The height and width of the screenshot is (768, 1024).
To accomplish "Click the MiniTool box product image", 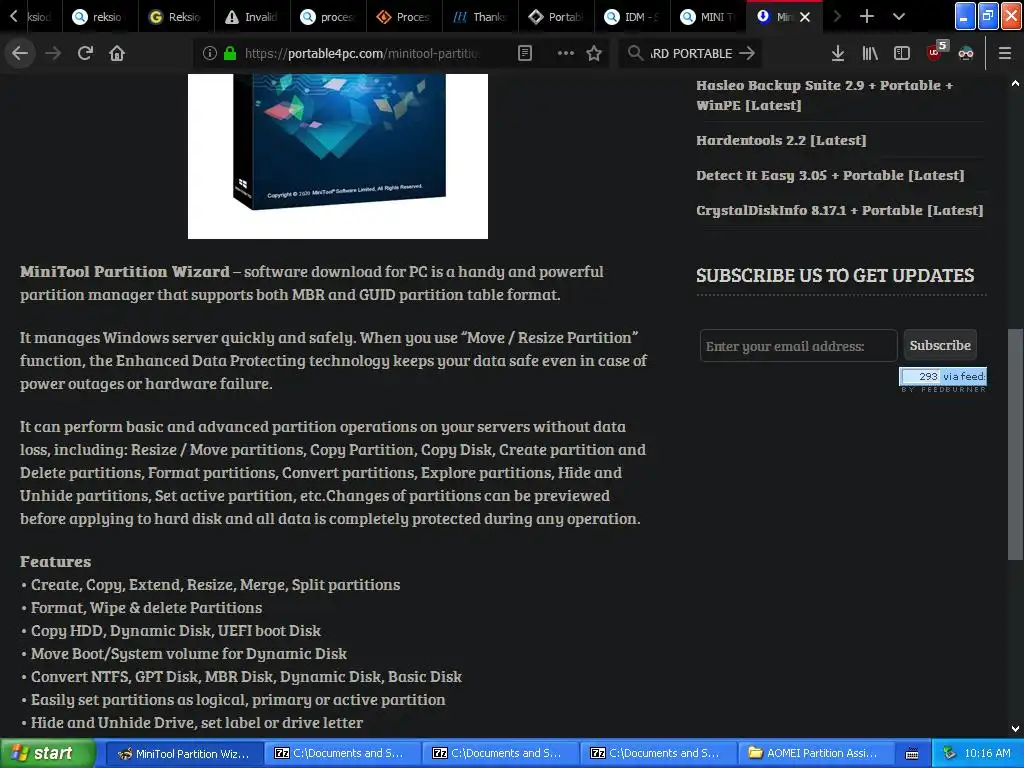I will pos(338,156).
